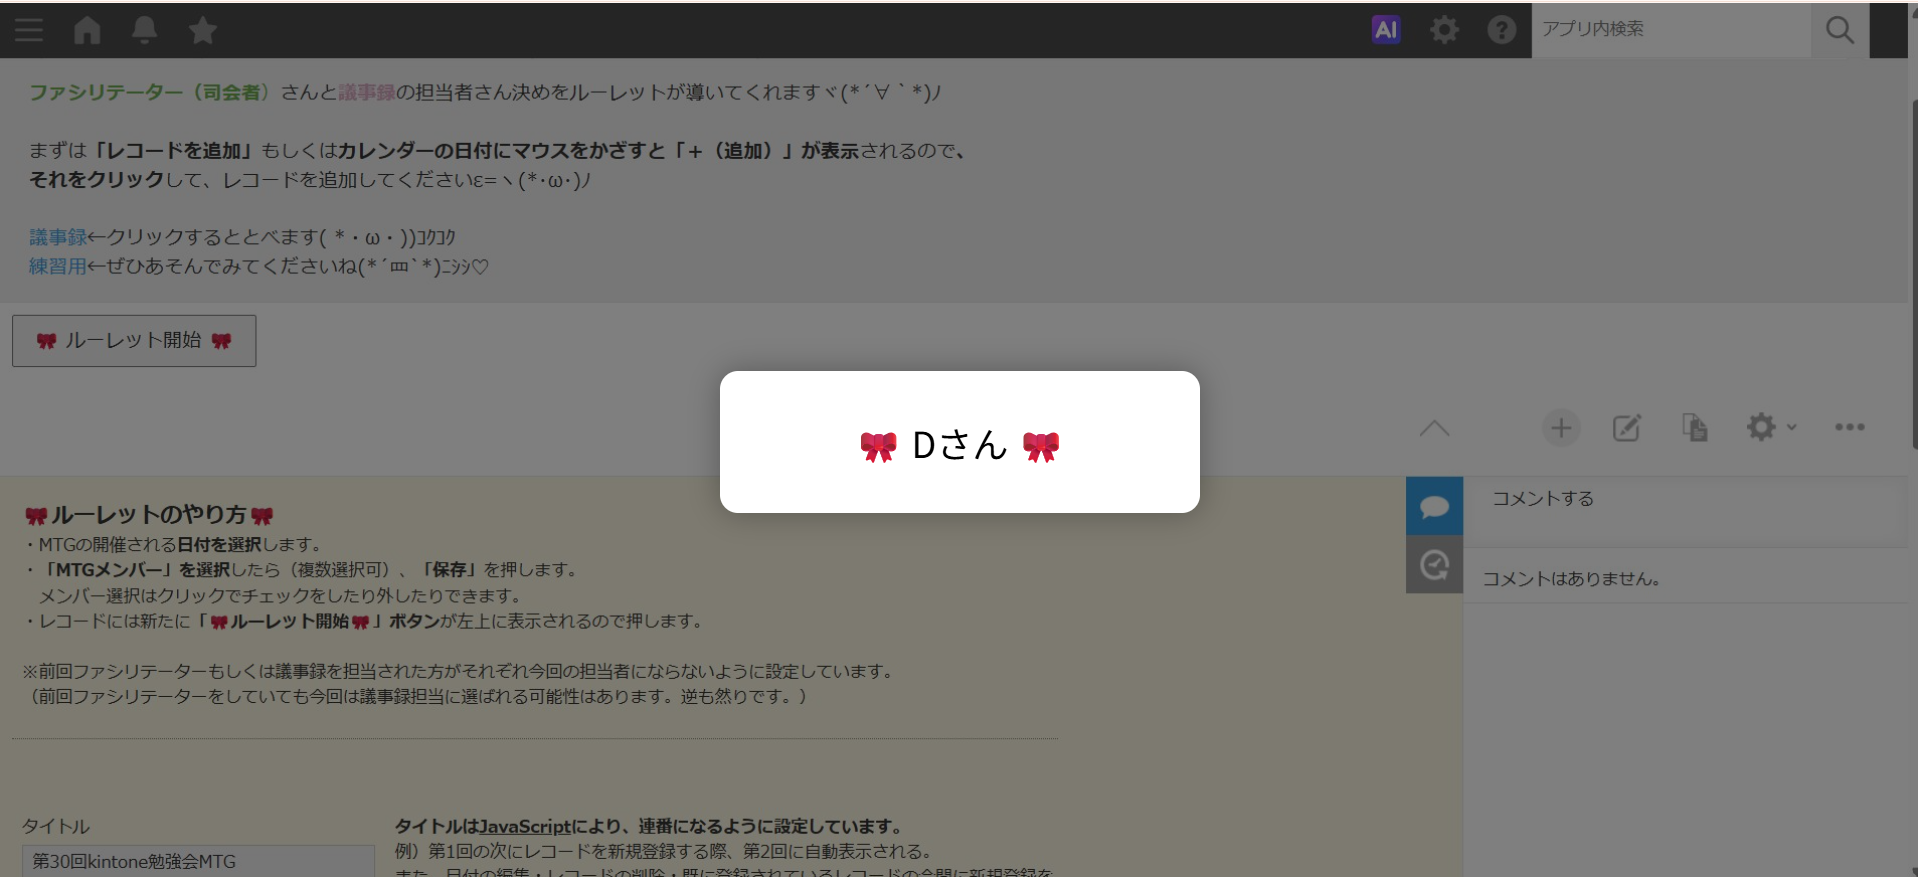1918x877 pixels.
Task: Open the 練習用 link
Action: point(58,267)
